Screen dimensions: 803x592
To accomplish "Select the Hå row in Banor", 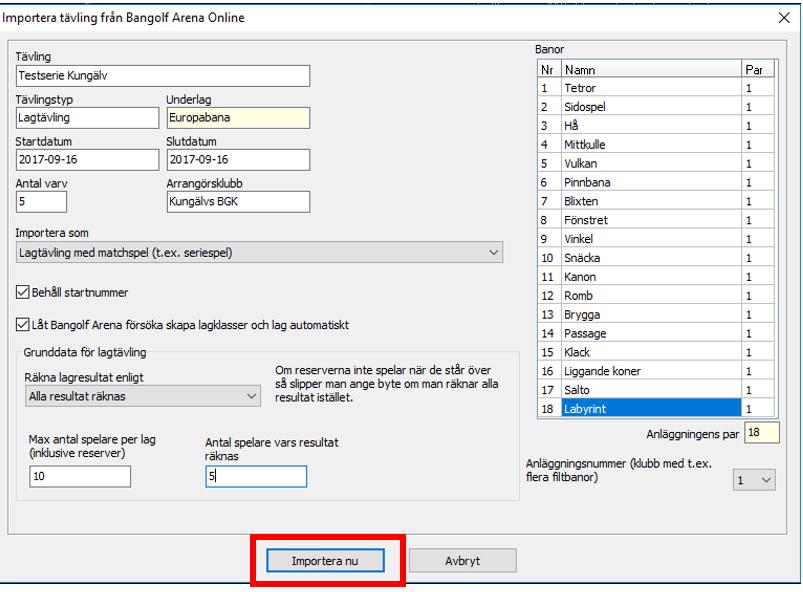I will pyautogui.click(x=656, y=126).
